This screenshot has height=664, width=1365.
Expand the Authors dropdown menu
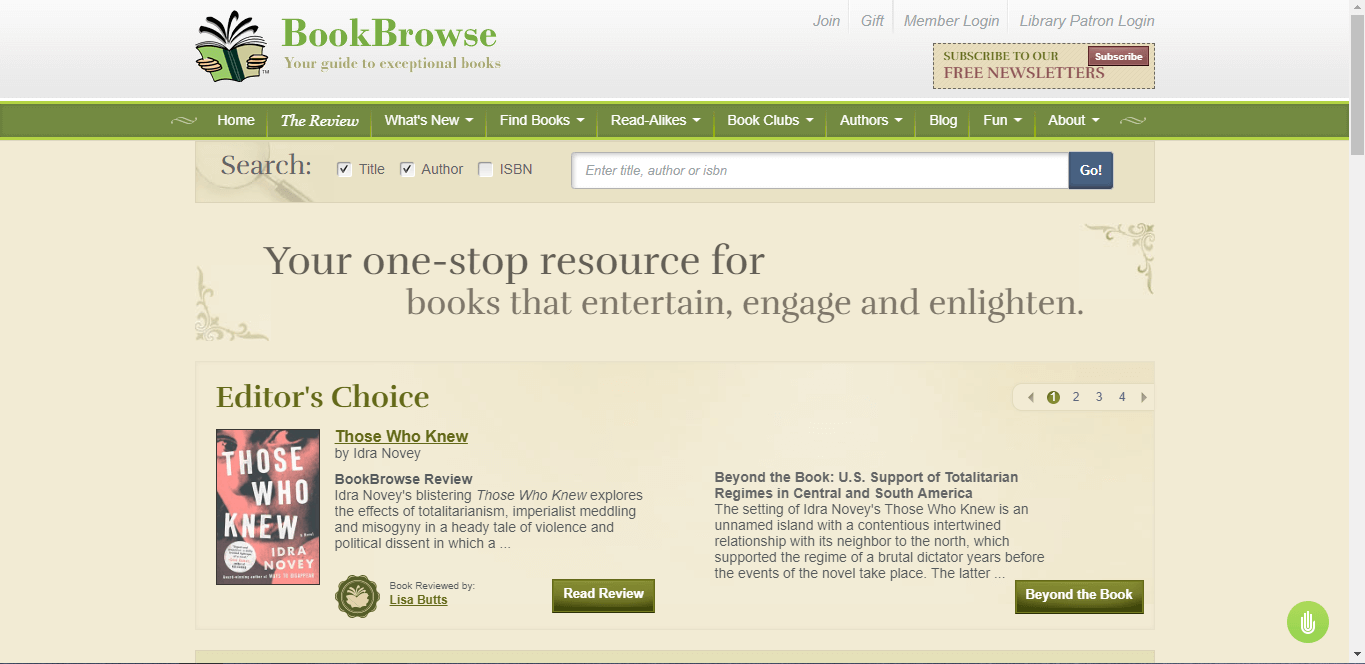click(x=871, y=120)
